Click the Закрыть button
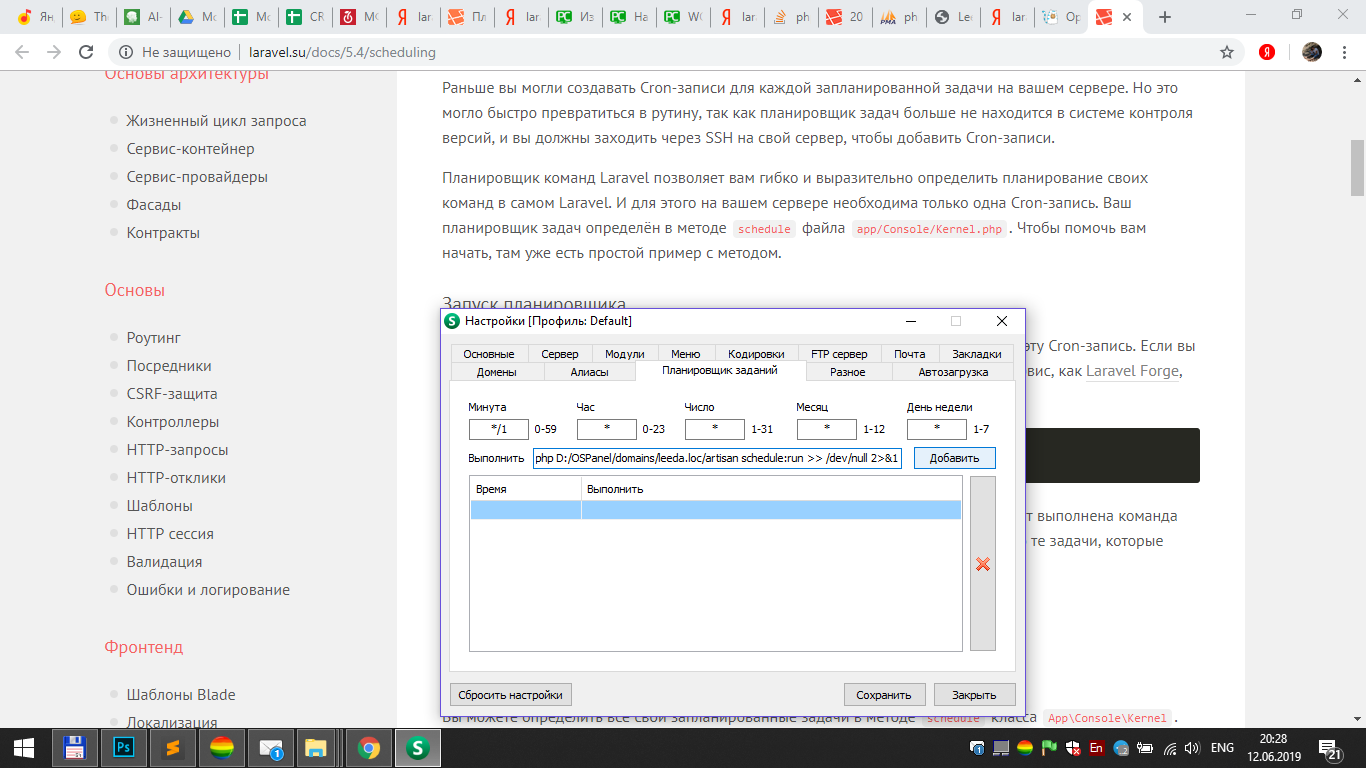 point(974,695)
